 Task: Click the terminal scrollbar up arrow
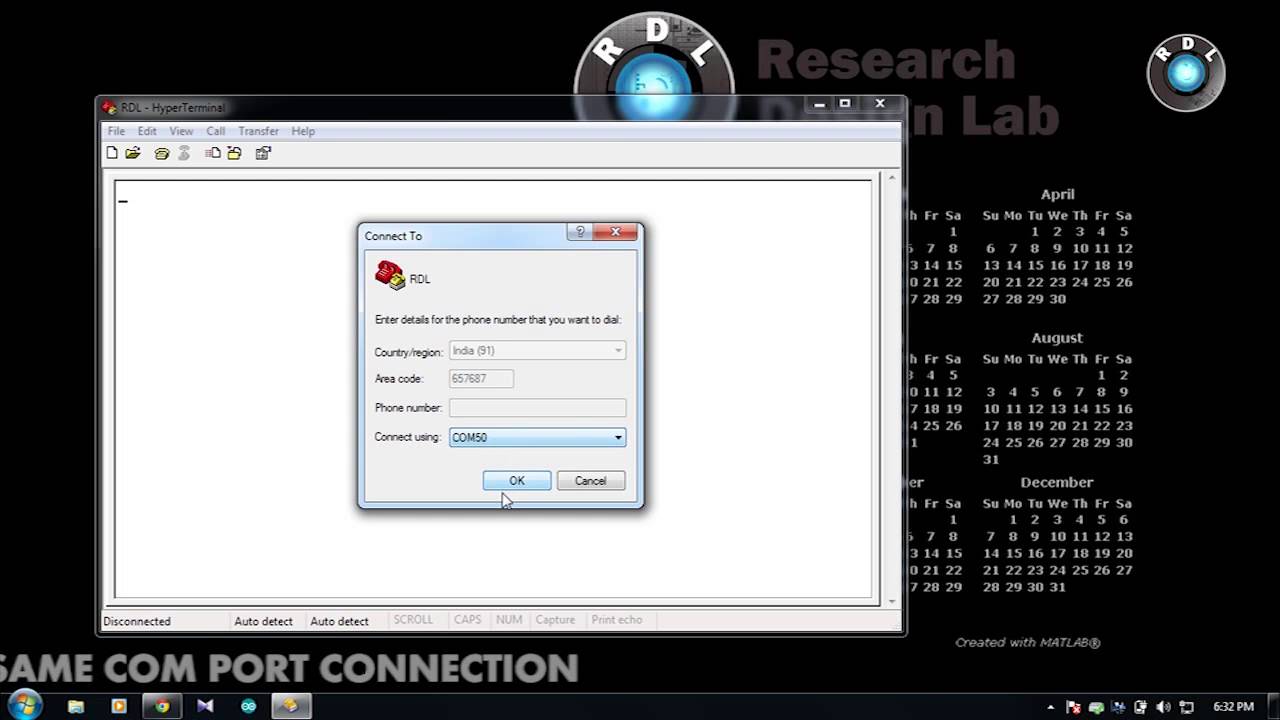[x=892, y=179]
